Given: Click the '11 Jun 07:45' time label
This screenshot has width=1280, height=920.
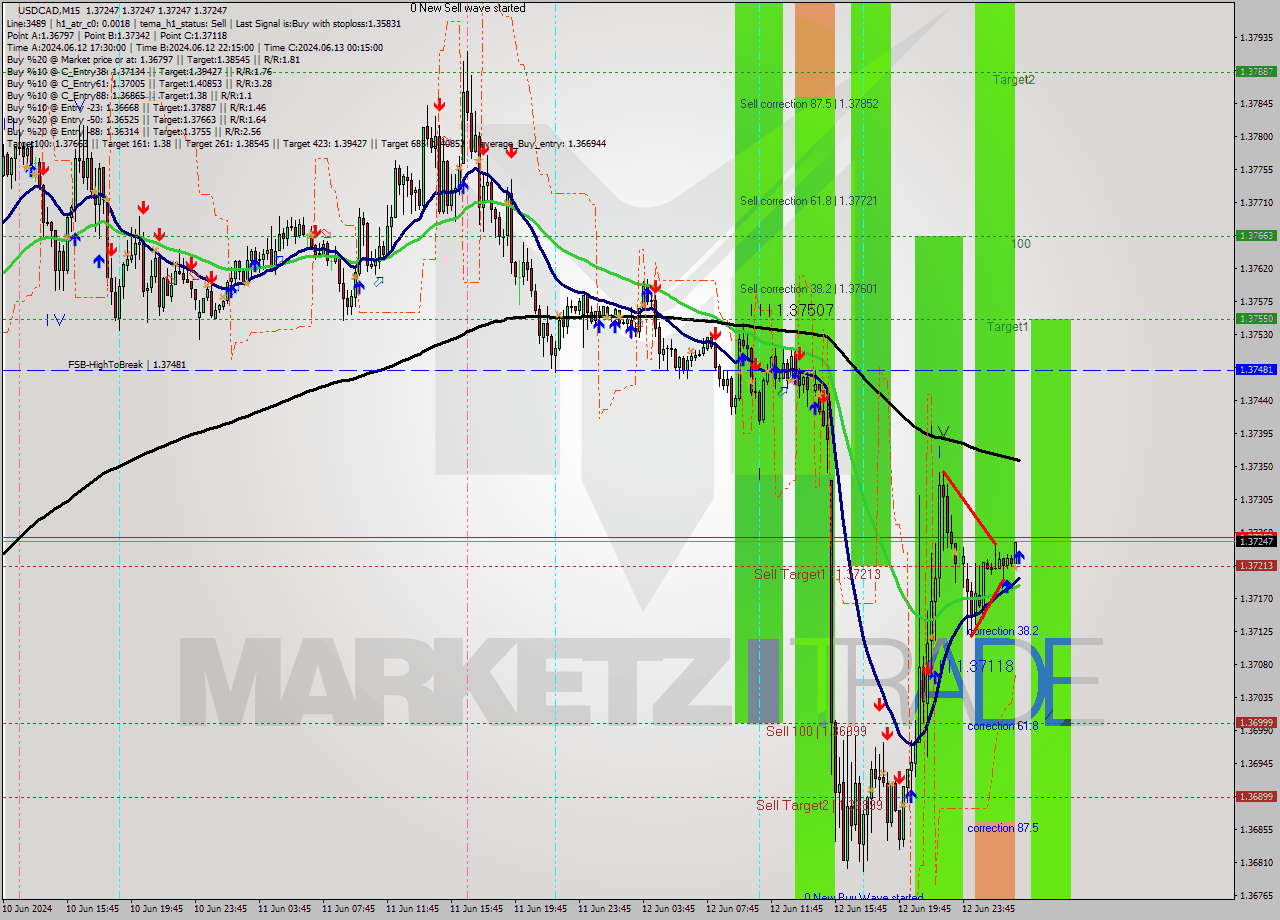Looking at the screenshot, I should (x=348, y=910).
